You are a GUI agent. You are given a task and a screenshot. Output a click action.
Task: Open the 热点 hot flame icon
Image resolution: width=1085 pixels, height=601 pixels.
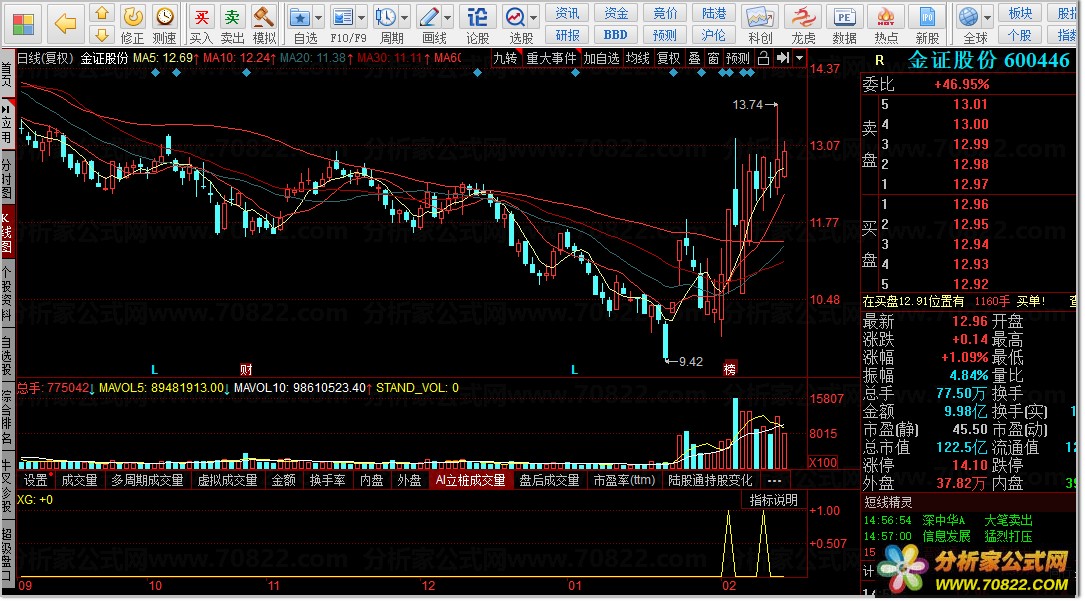[886, 17]
